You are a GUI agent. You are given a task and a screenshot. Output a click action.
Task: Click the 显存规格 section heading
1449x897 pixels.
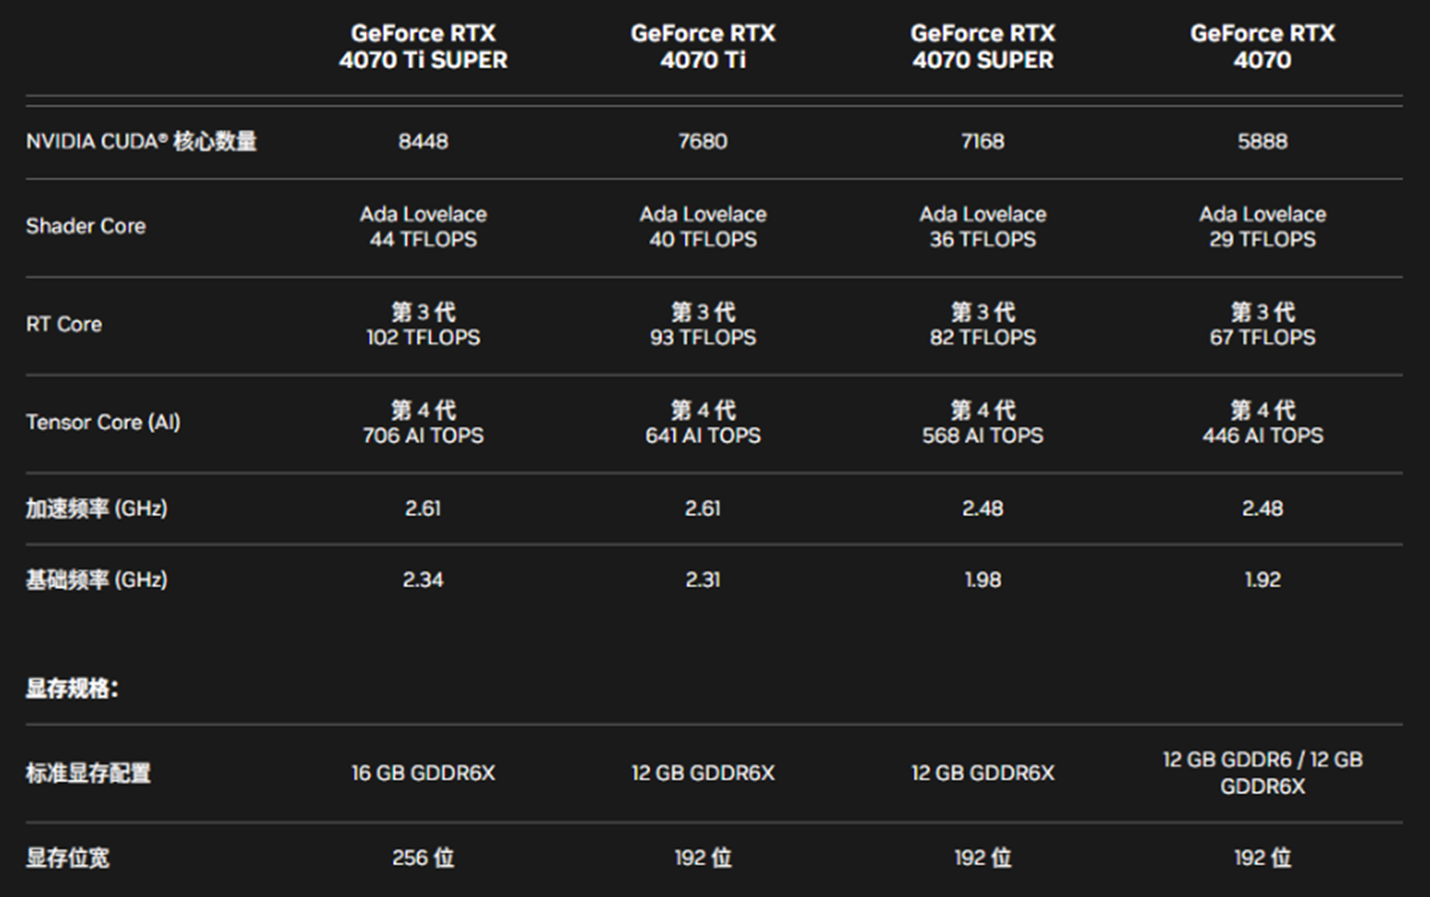pyautogui.click(x=72, y=688)
